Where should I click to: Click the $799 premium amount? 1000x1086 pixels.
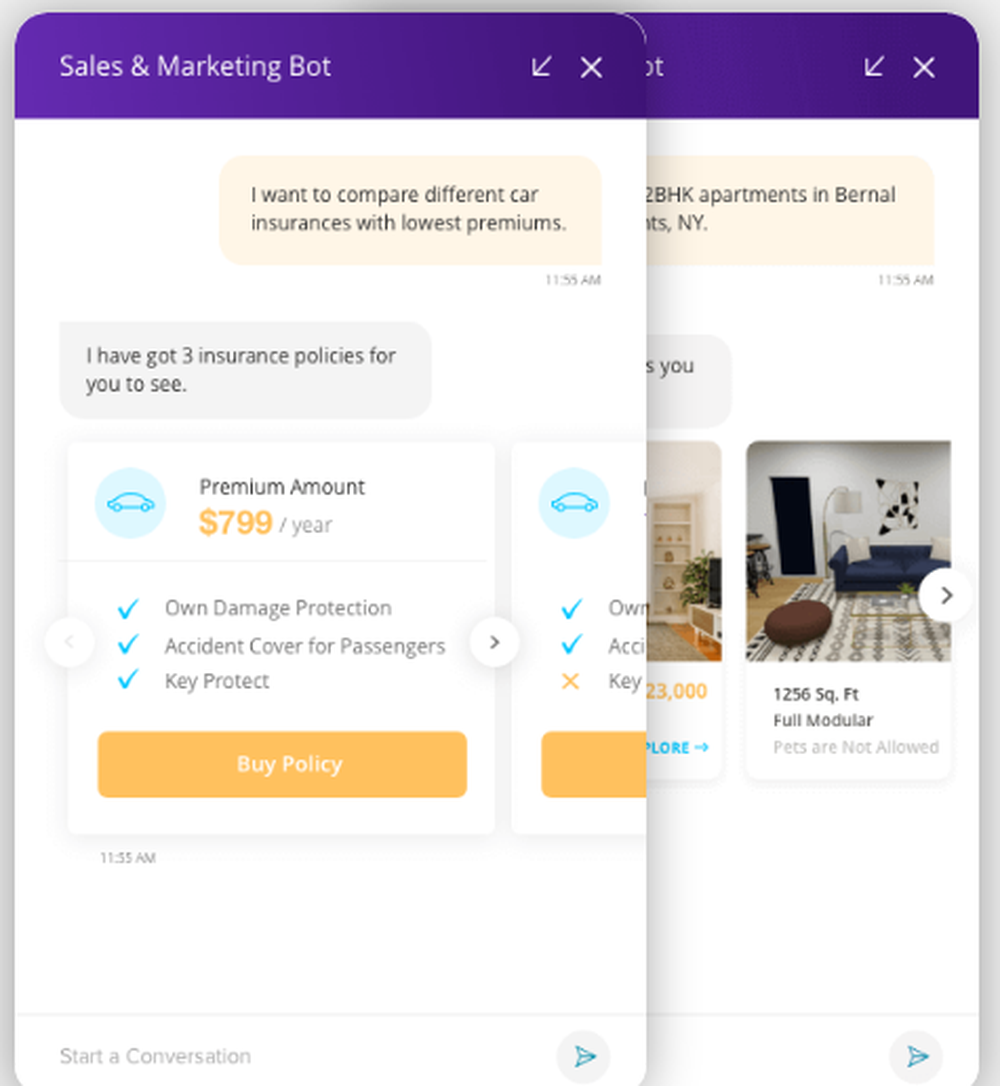click(x=236, y=522)
